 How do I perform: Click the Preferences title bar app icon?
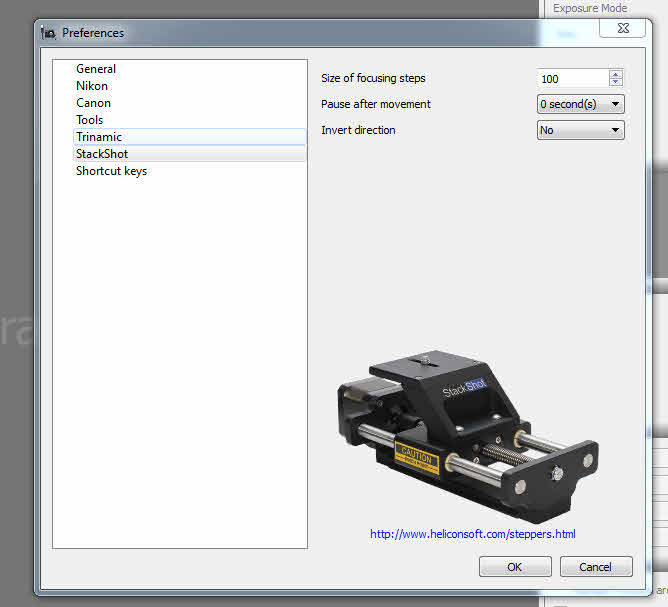[49, 32]
